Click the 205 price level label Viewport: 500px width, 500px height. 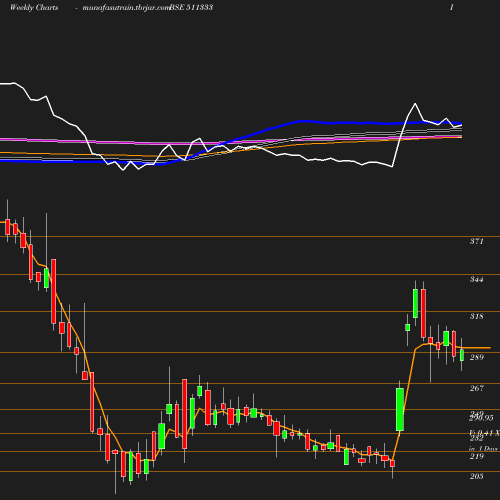tap(476, 476)
